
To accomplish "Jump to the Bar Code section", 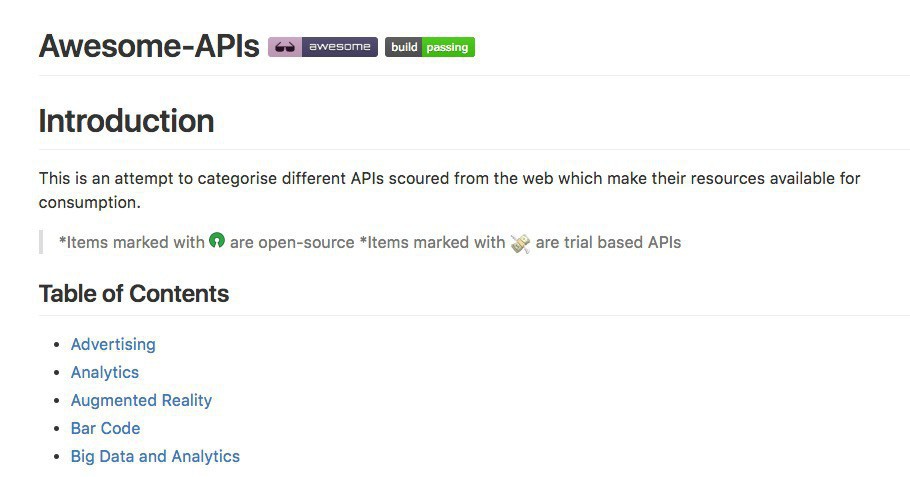I will 105,428.
